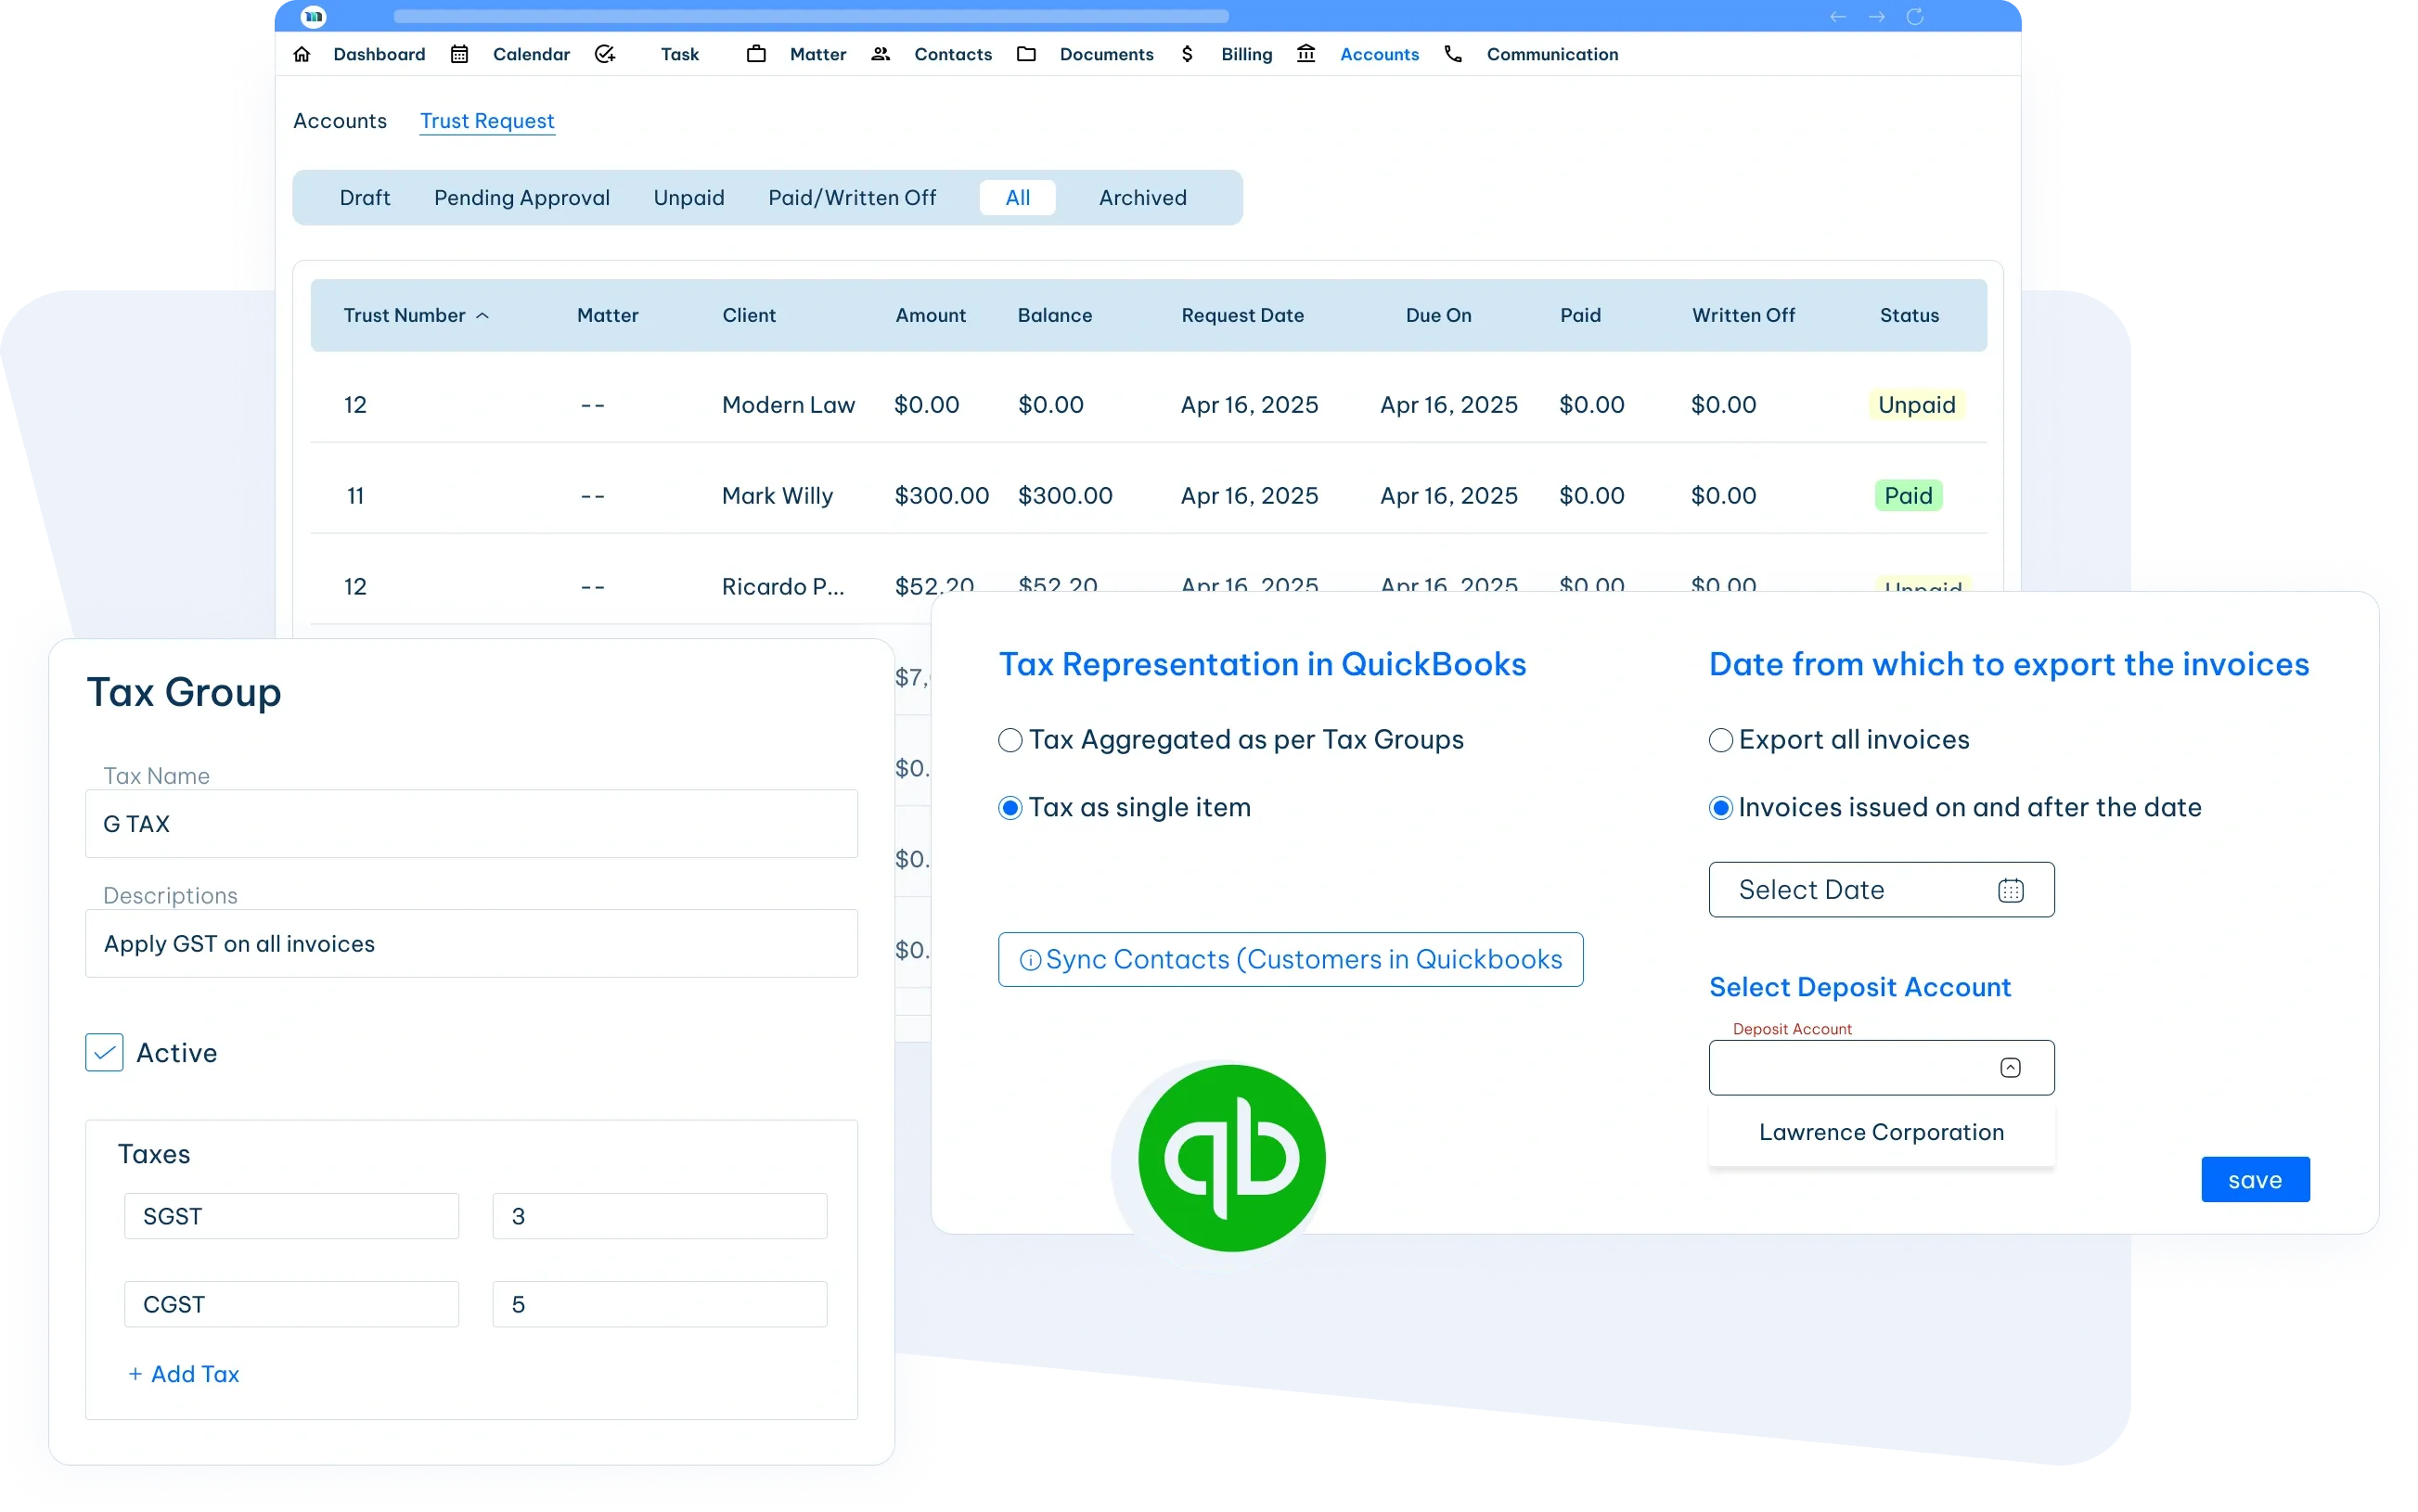Click the Tax Name input field
The image size is (2418, 1512).
pyautogui.click(x=471, y=824)
